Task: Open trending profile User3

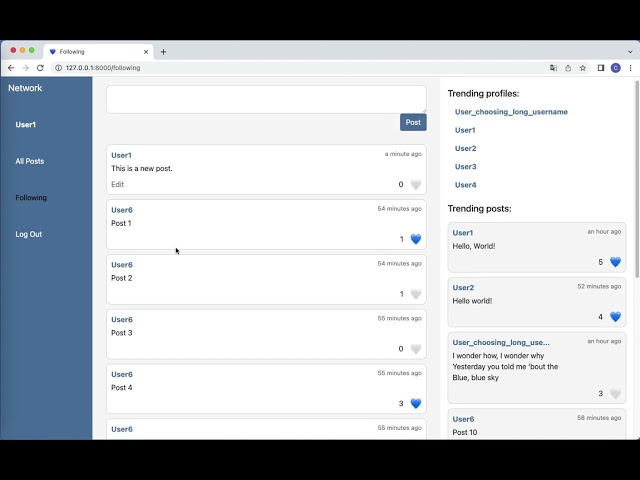Action: (466, 167)
